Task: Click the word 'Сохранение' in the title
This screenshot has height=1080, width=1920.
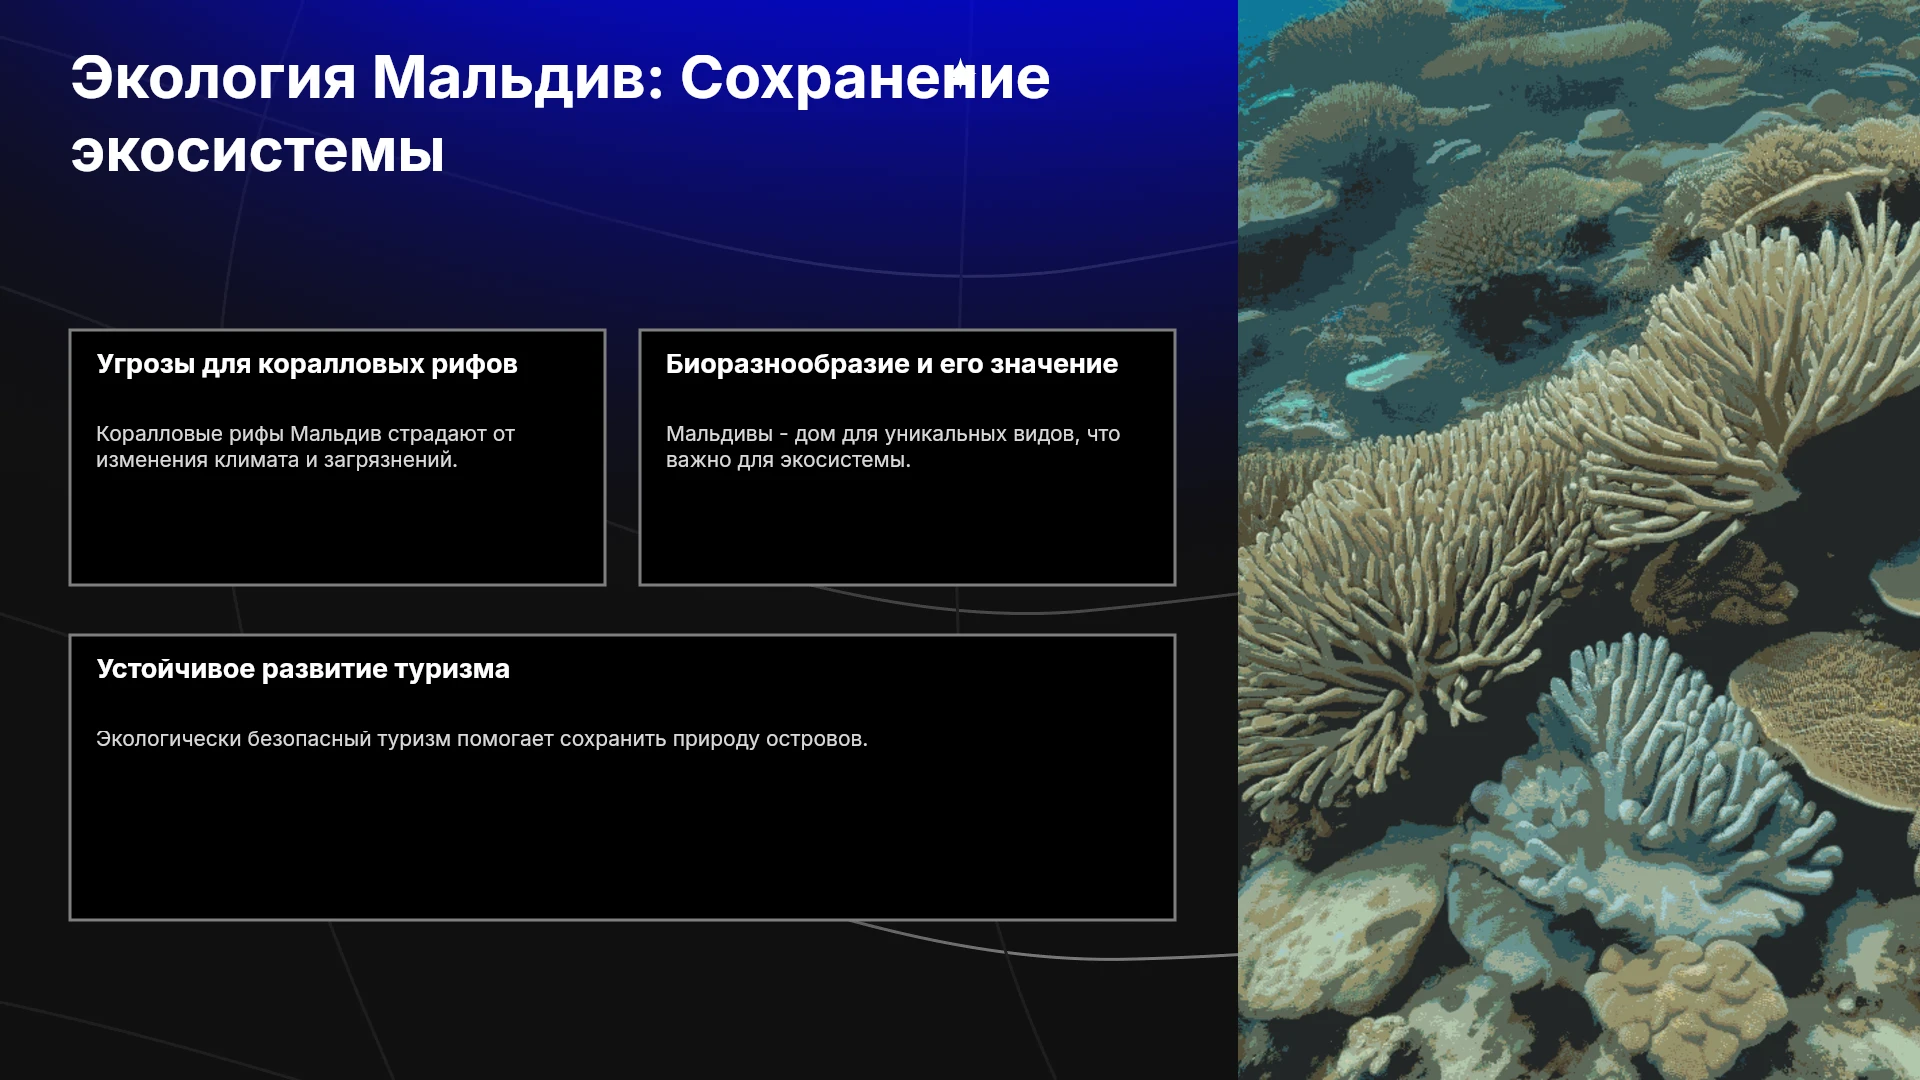Action: click(x=865, y=79)
